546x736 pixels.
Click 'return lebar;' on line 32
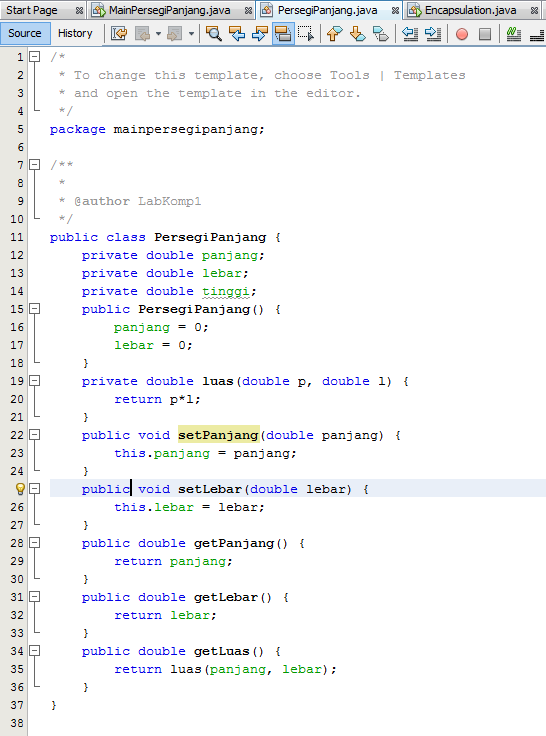[x=165, y=615]
